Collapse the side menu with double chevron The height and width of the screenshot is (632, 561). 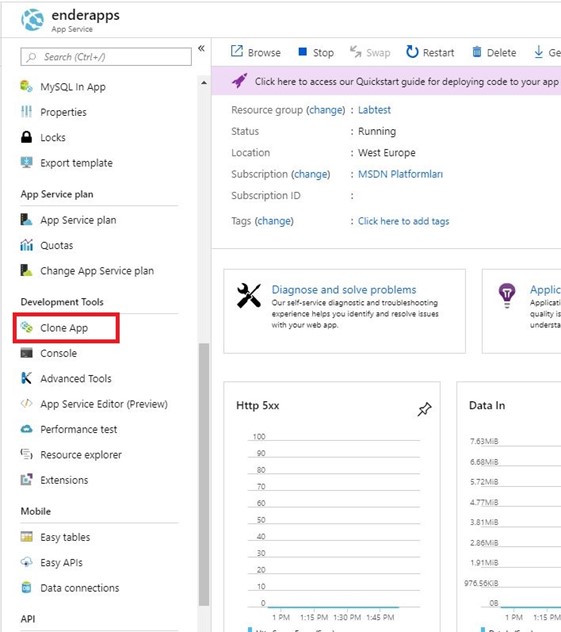tap(202, 48)
